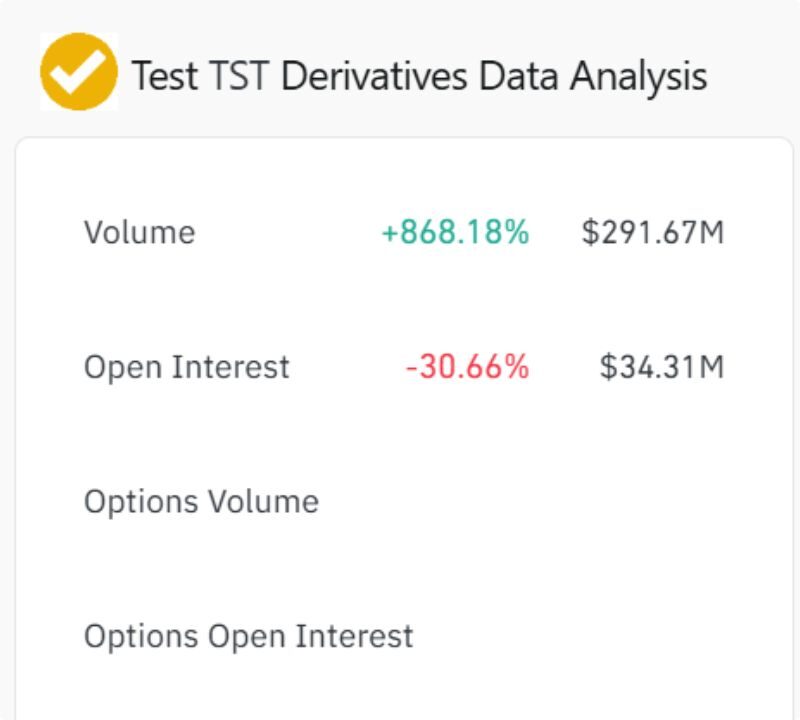Click the white checkmark inside the coin logo
The image size is (800, 720).
78,72
